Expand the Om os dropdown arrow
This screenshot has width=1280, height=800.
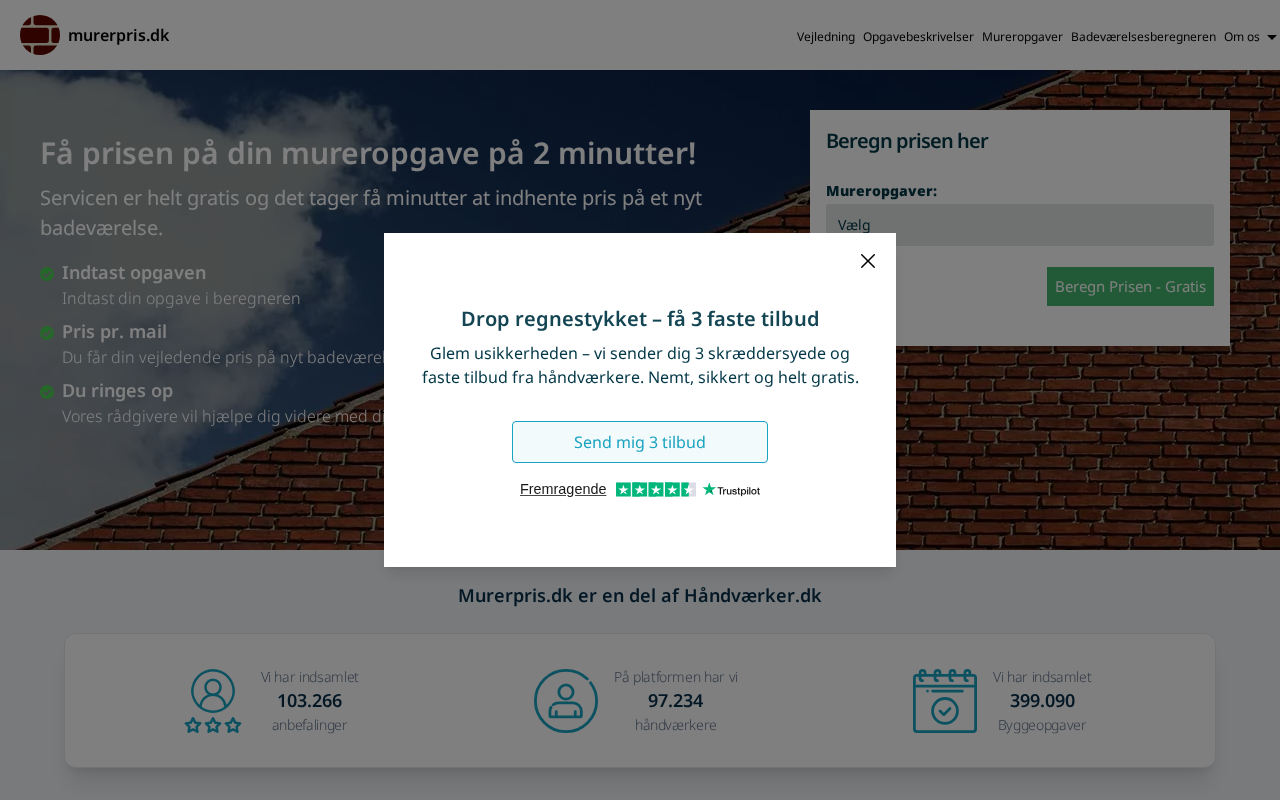[1271, 37]
